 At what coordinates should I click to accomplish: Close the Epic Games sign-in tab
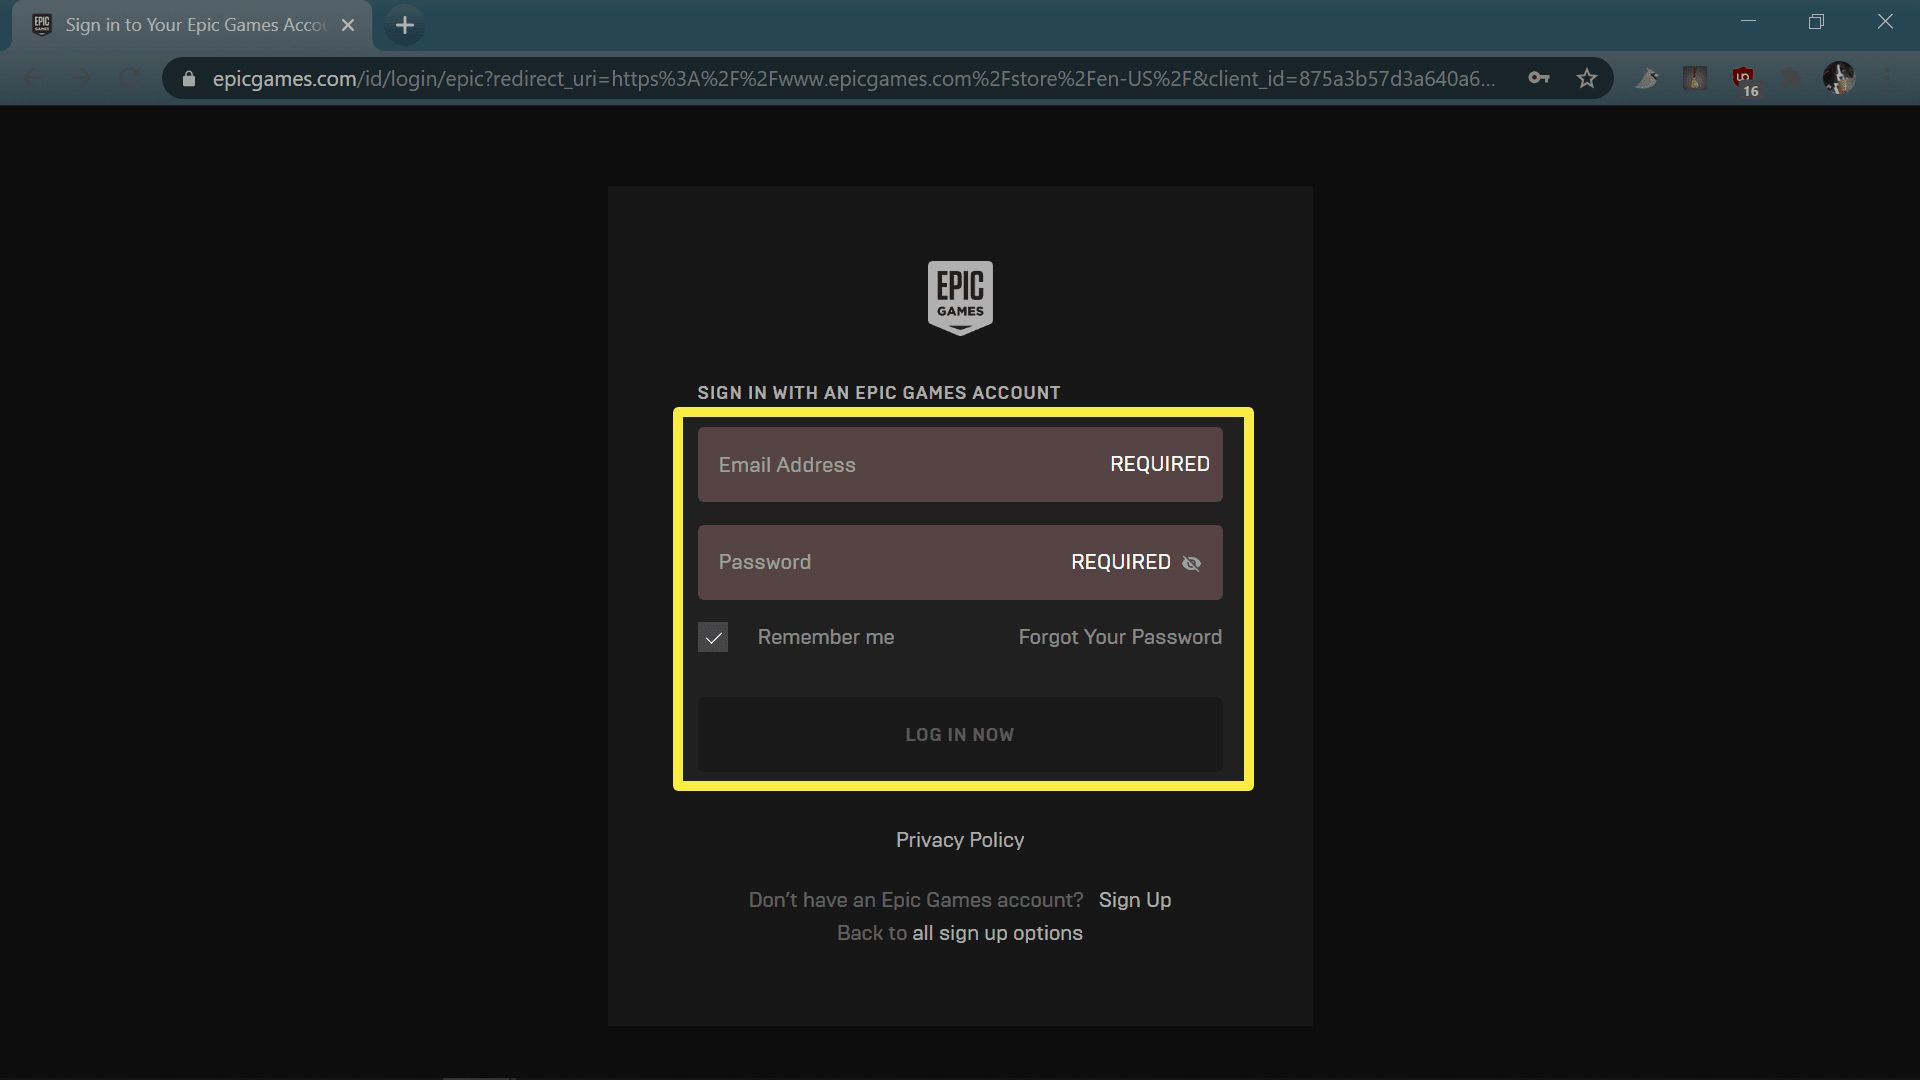tap(348, 25)
